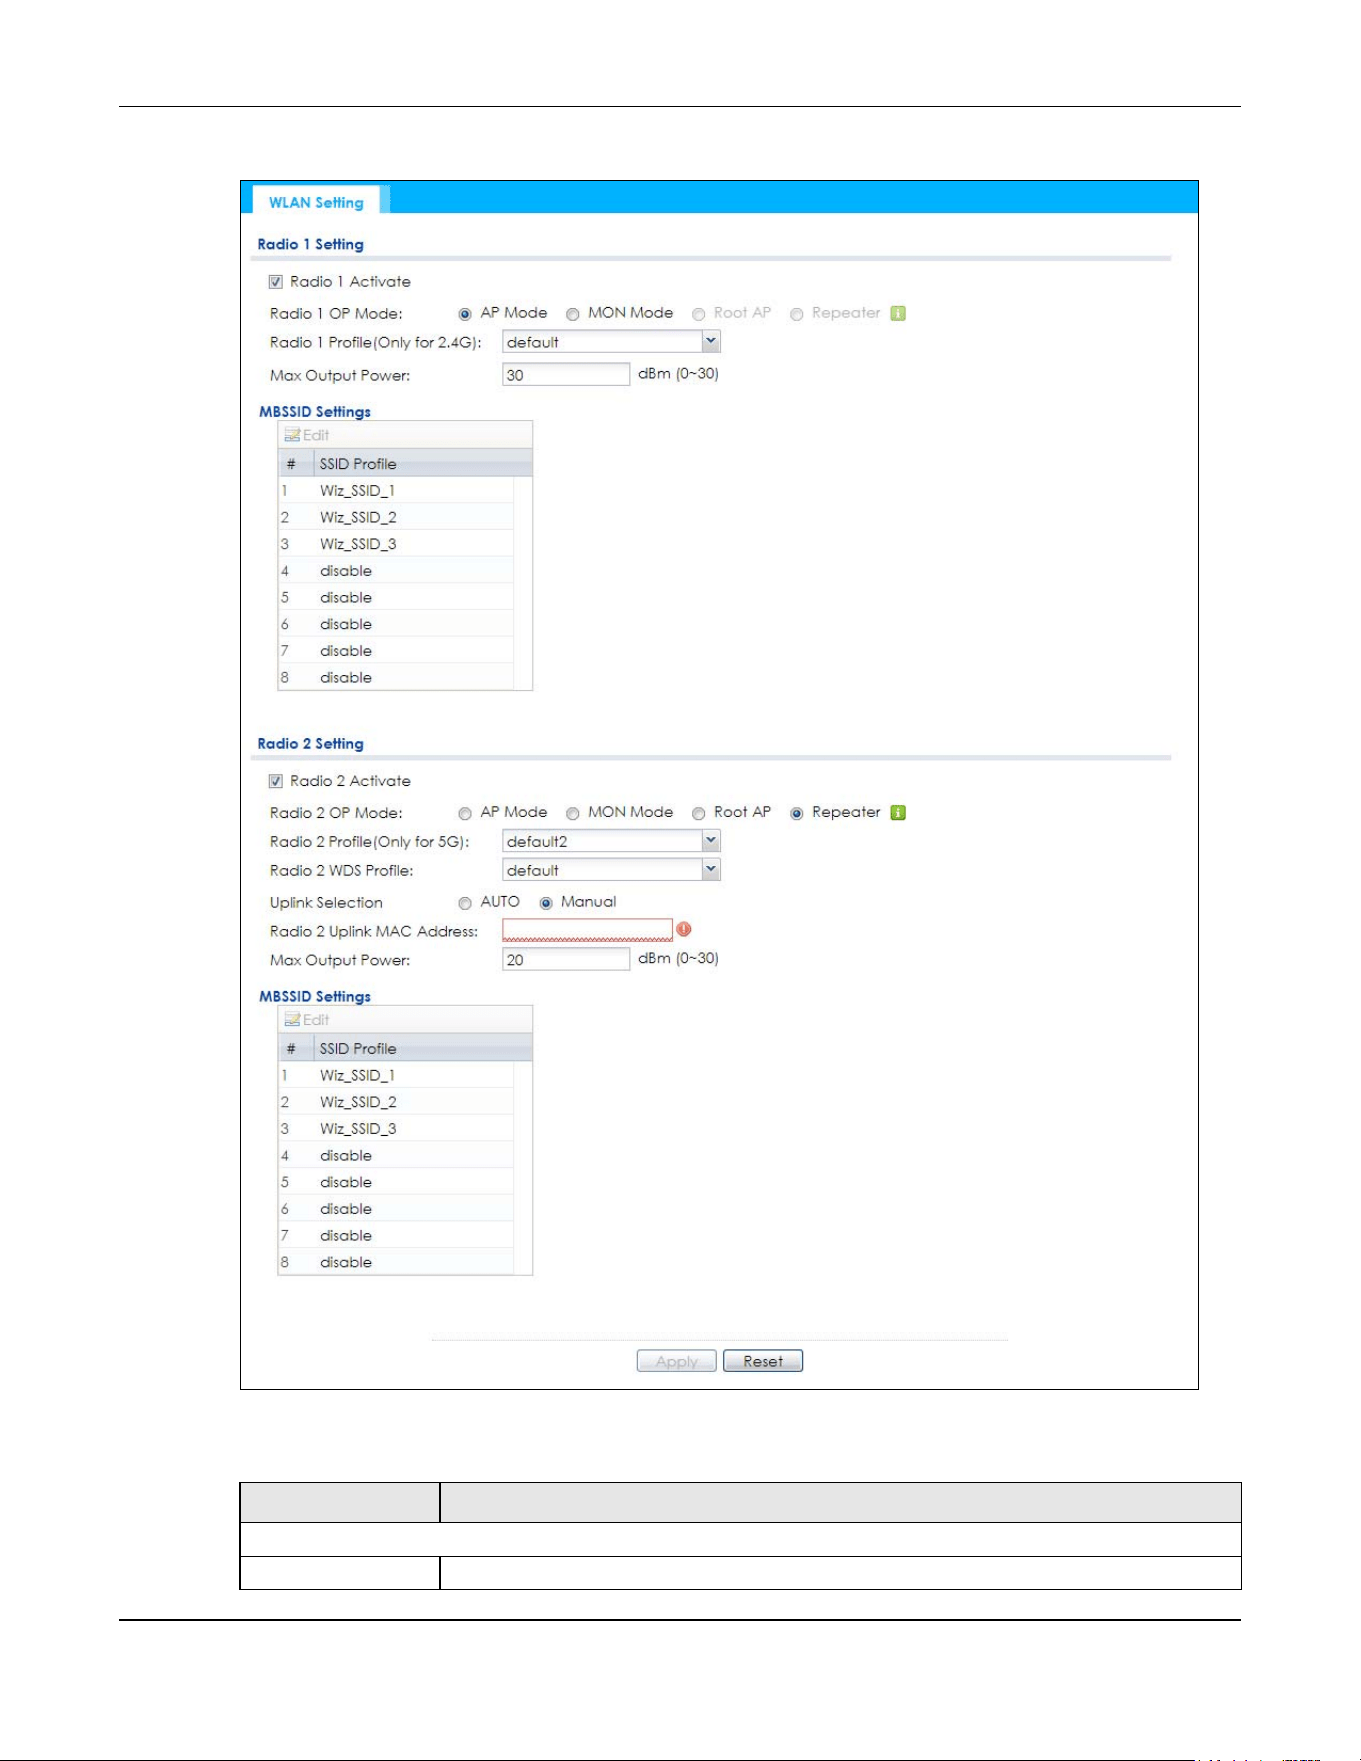Click the Radio 1 OP Mode info icon
Screen dimensions: 1361x1761
tap(898, 313)
